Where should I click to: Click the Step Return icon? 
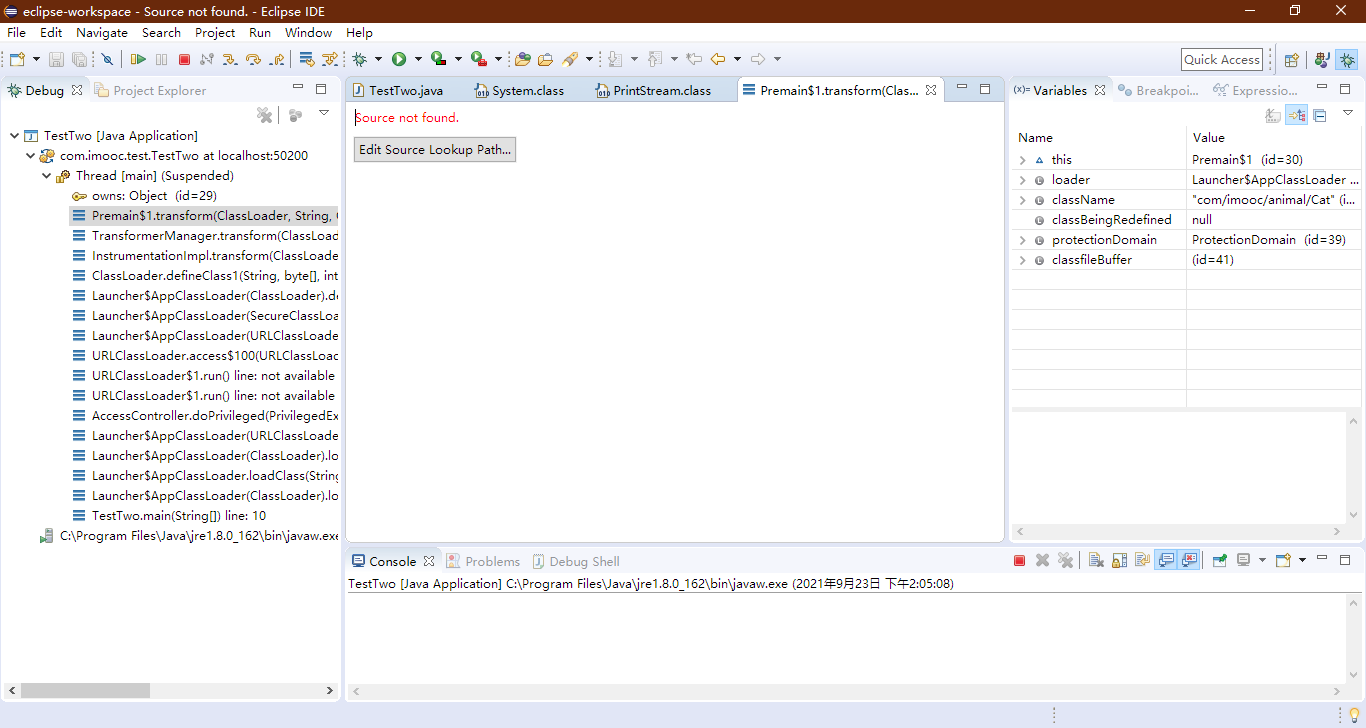point(275,60)
